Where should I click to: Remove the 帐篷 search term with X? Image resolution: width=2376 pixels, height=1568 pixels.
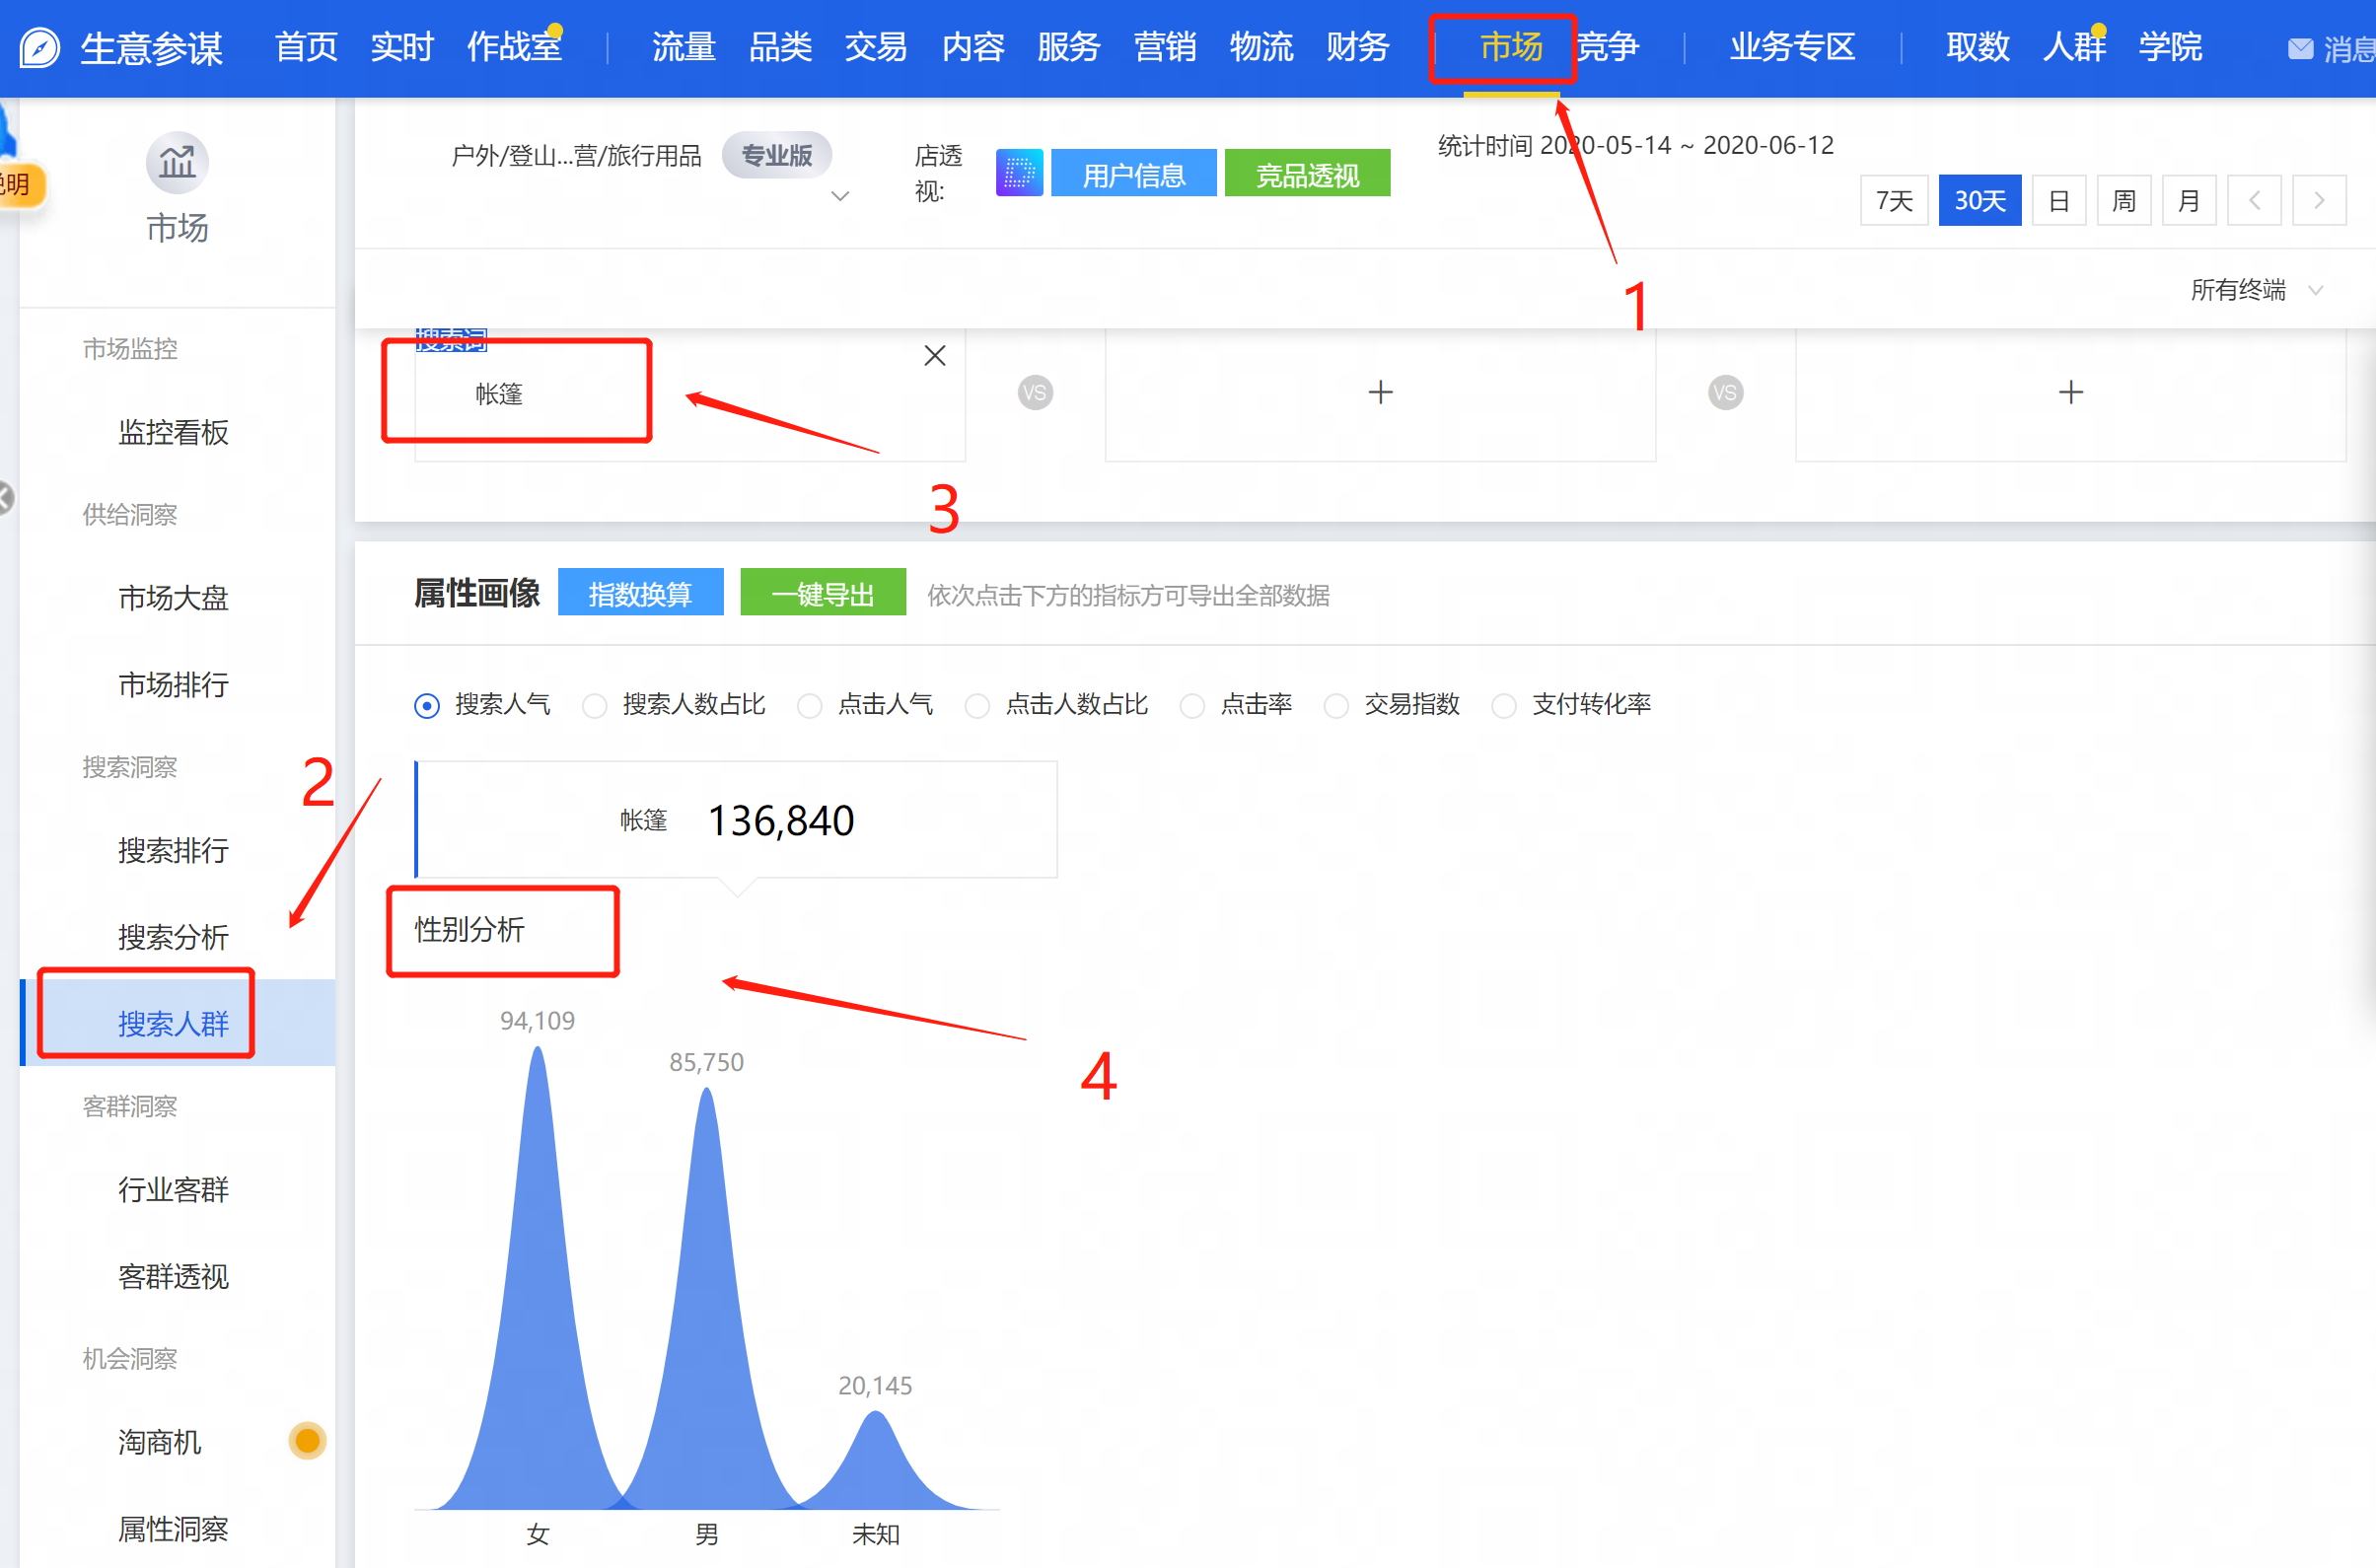(934, 356)
